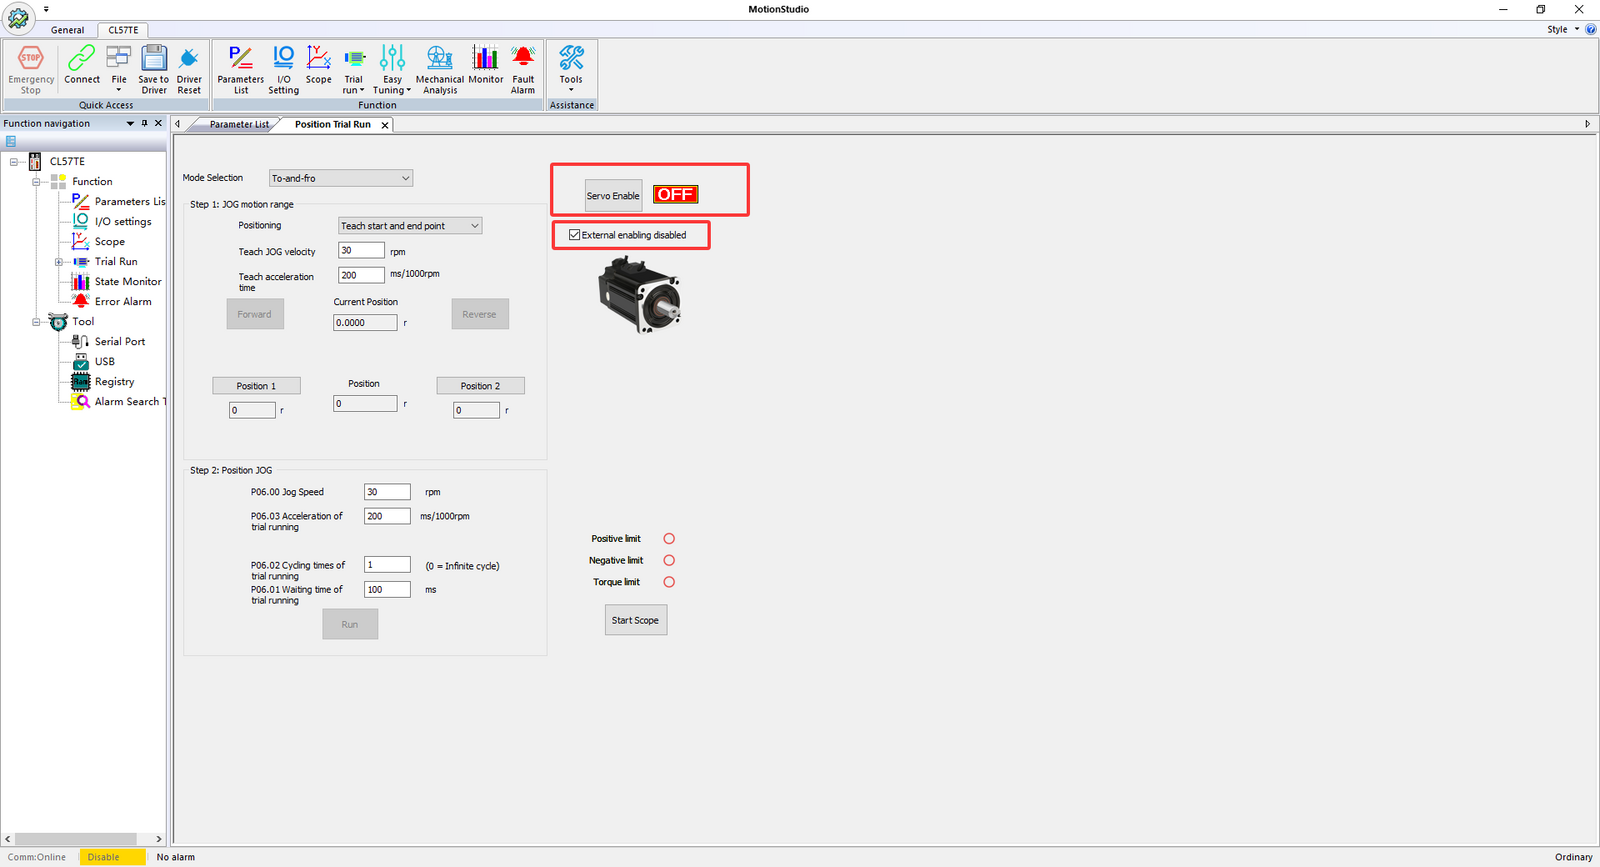This screenshot has width=1600, height=867.
Task: Open the Style dropdown menu
Action: coord(1563,29)
